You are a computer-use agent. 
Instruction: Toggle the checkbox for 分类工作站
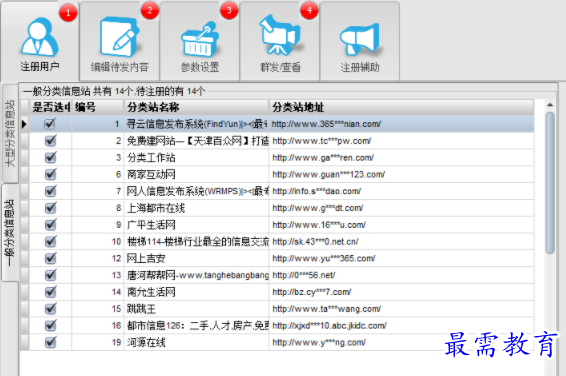tap(50, 157)
